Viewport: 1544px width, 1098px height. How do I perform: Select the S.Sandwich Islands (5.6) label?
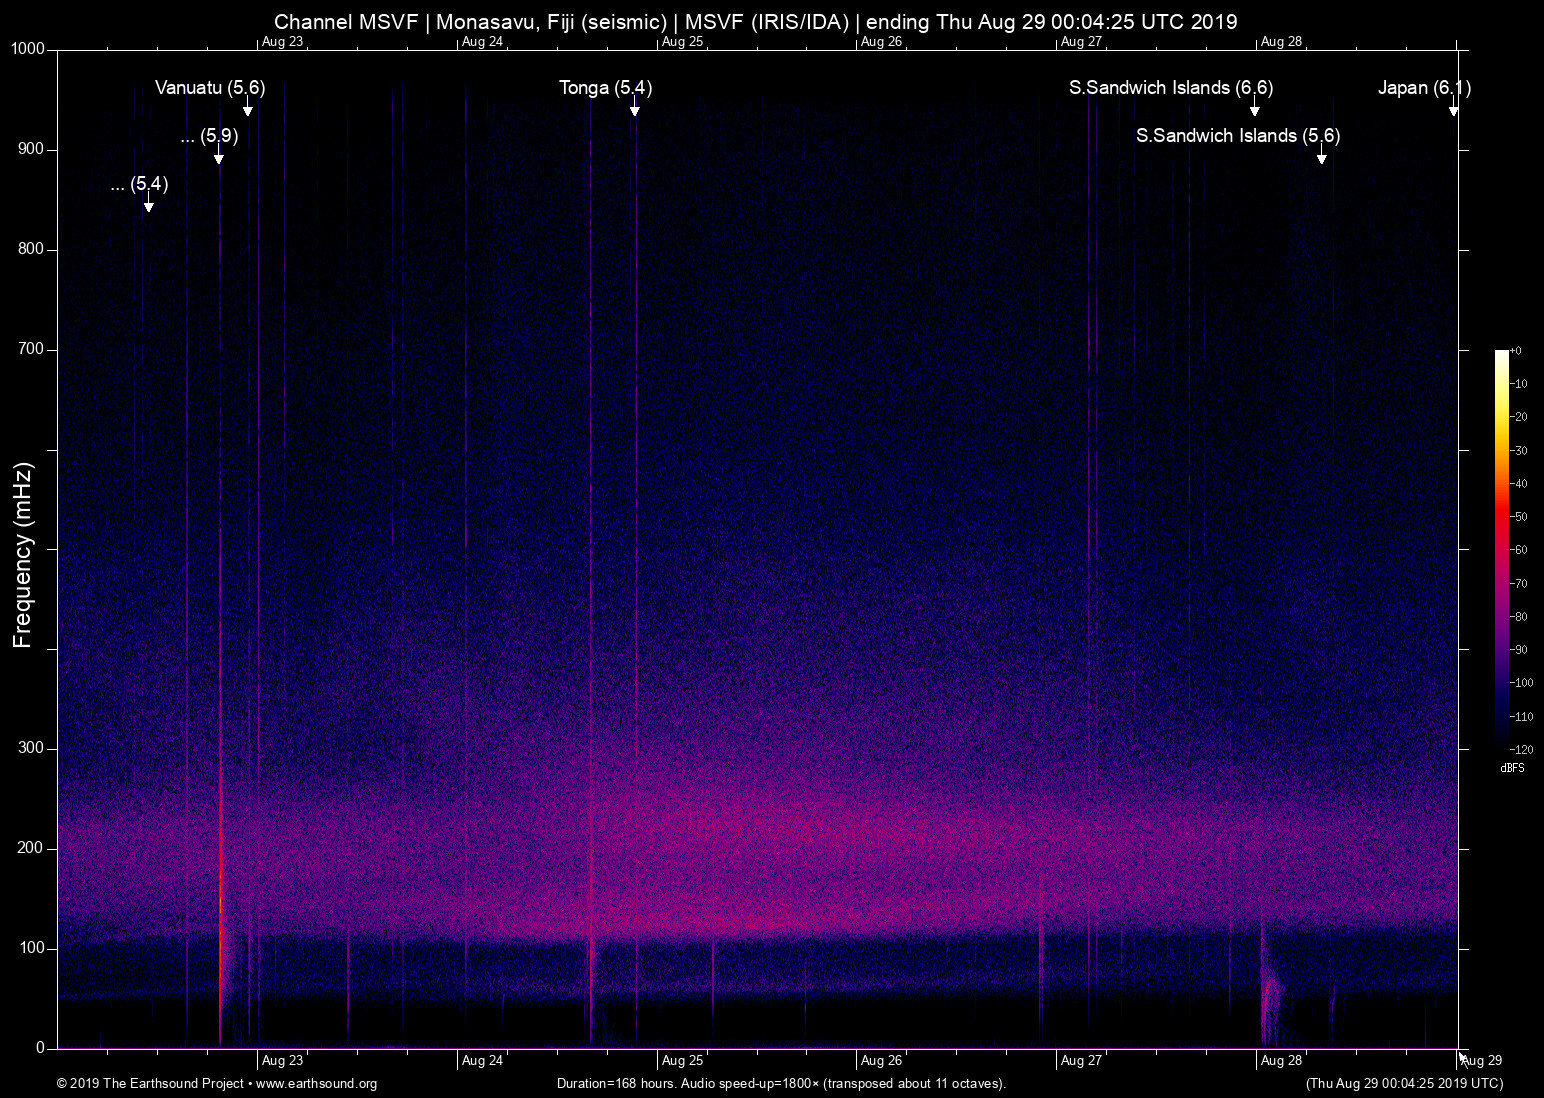[x=1238, y=135]
